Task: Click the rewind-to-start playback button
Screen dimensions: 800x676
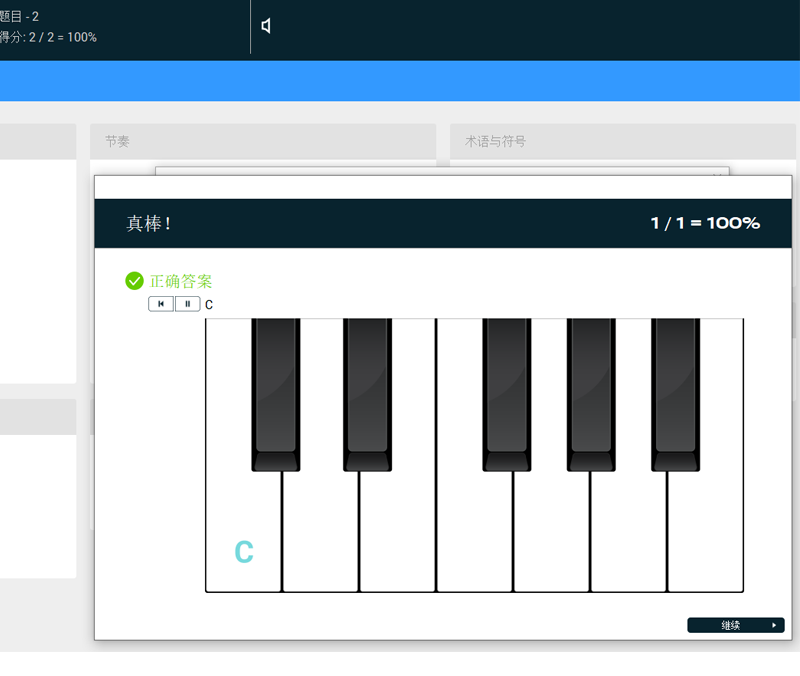Action: click(161, 304)
